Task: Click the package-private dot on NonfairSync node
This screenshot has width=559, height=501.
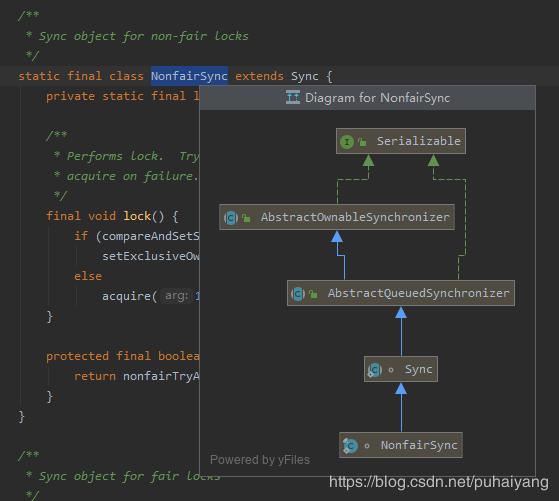Action: tap(367, 446)
